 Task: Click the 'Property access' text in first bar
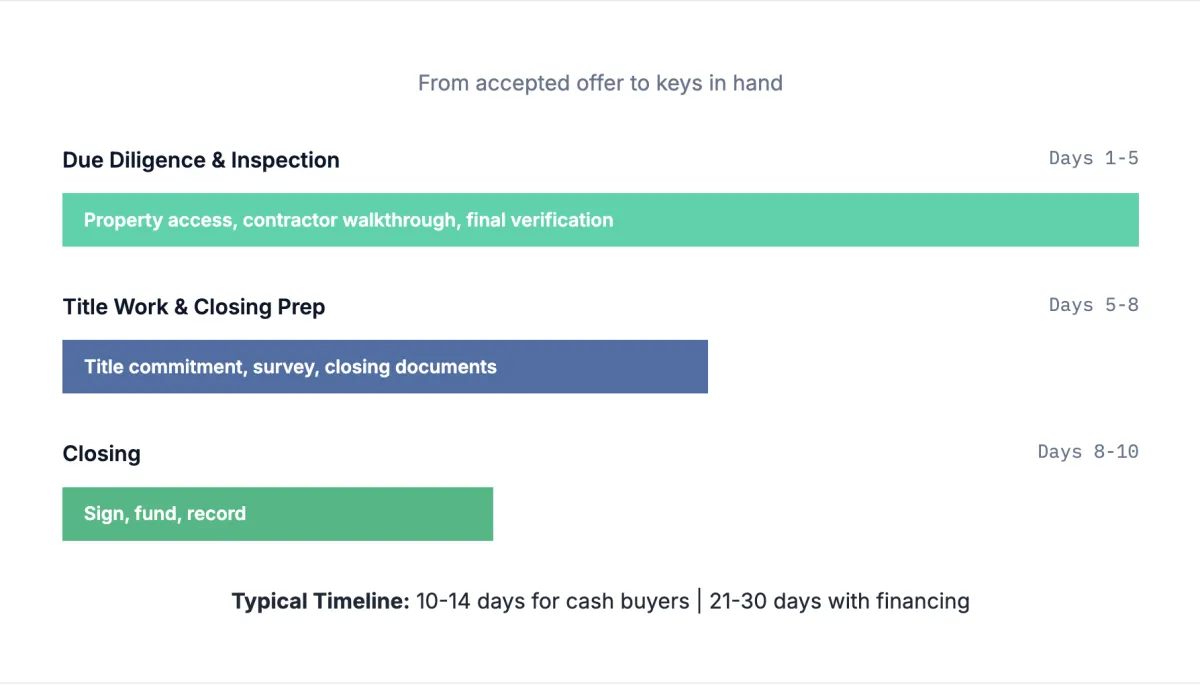pyautogui.click(x=159, y=220)
